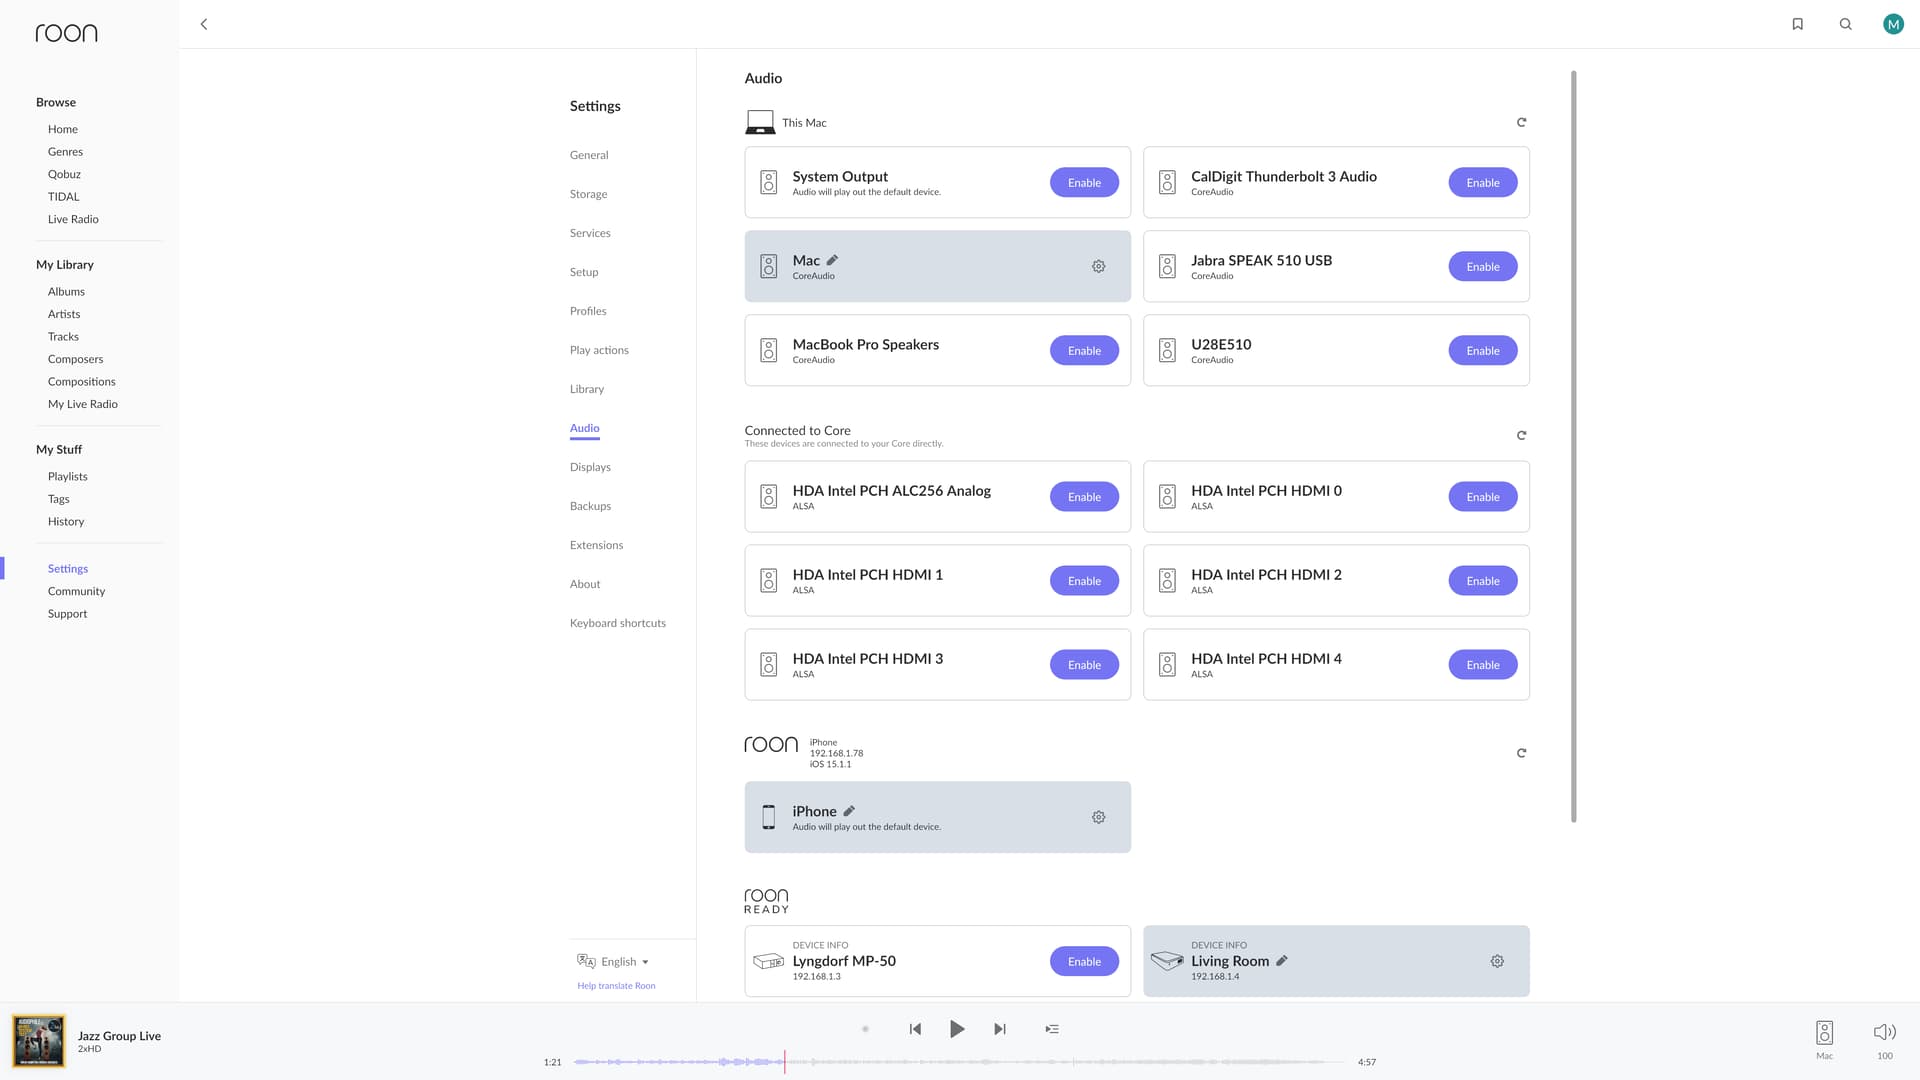Viewport: 1920px width, 1080px height.
Task: Enable the Lyngdorf MP-50 device
Action: coord(1084,961)
